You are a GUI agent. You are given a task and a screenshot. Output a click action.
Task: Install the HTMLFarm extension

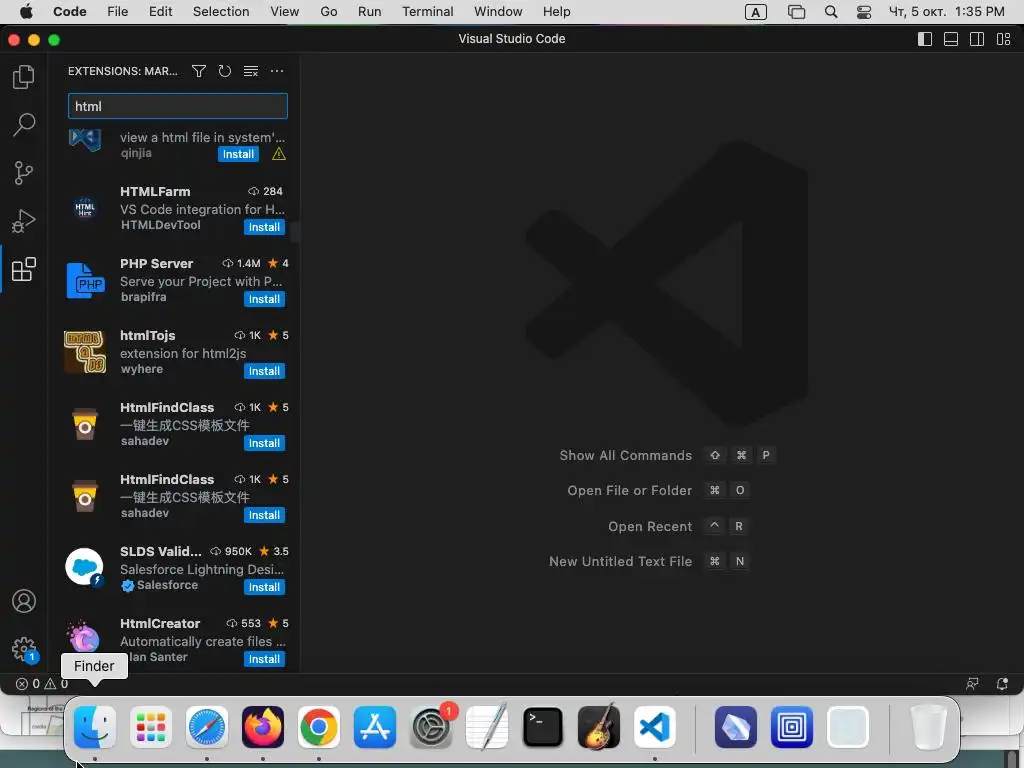[x=264, y=227]
